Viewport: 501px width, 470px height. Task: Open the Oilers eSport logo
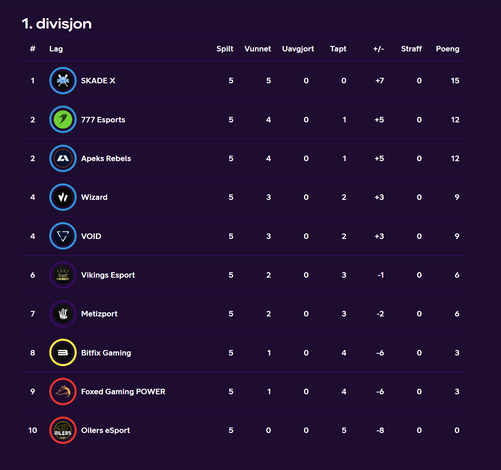[63, 430]
